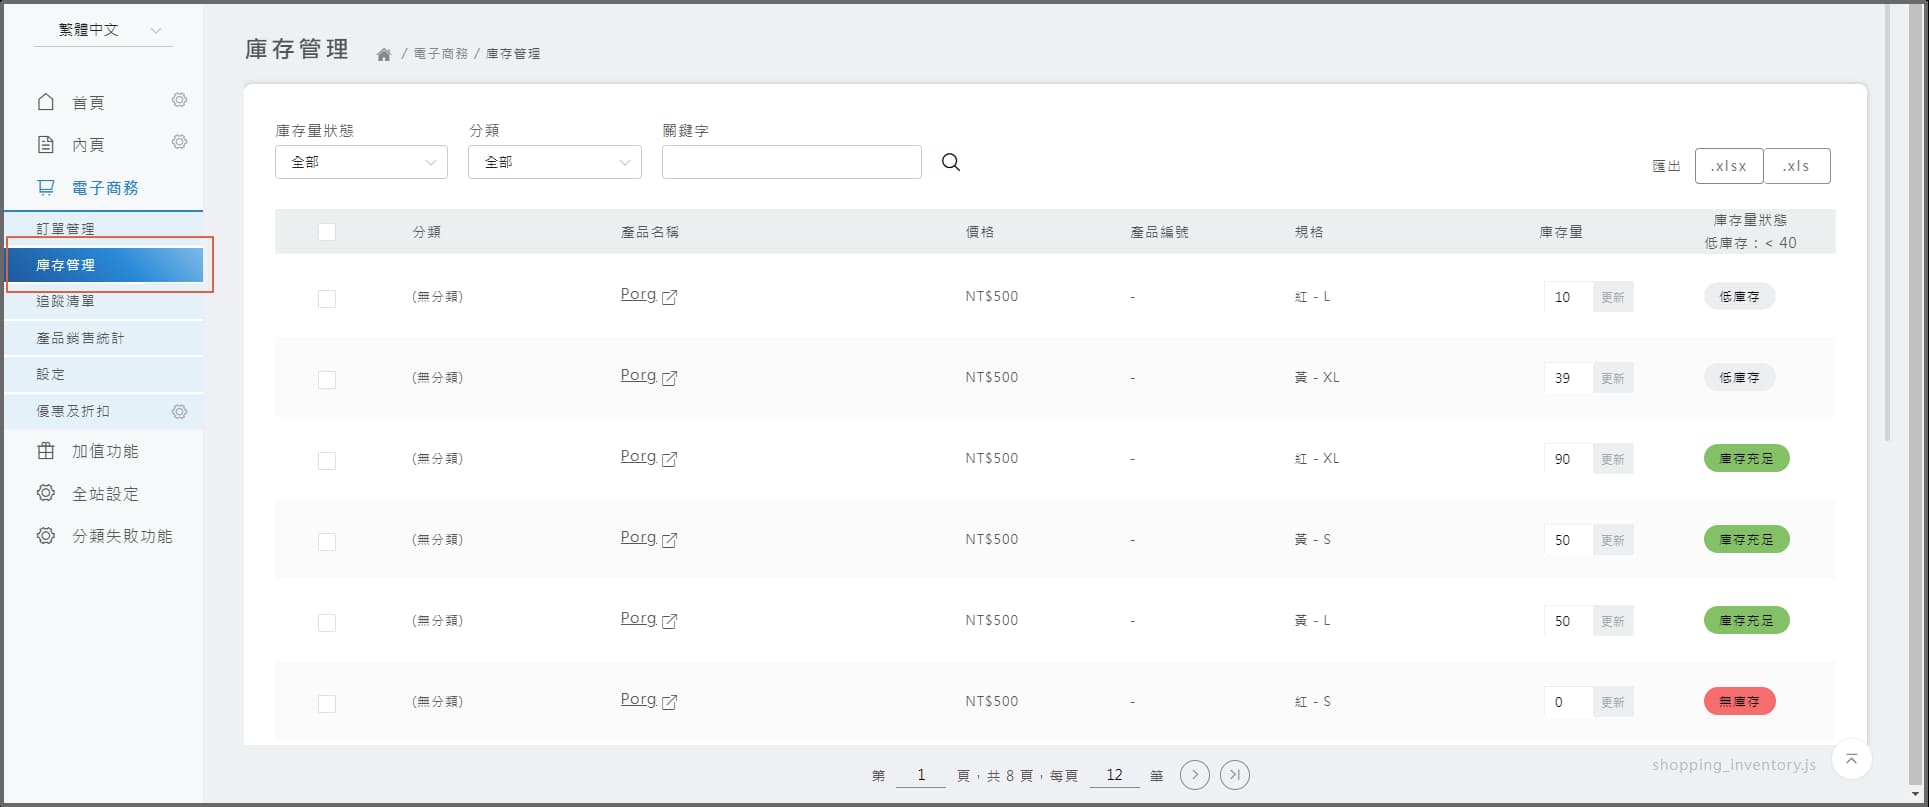Screen dimensions: 1929x807
Task: Click the search magnifier icon
Action: coord(950,162)
